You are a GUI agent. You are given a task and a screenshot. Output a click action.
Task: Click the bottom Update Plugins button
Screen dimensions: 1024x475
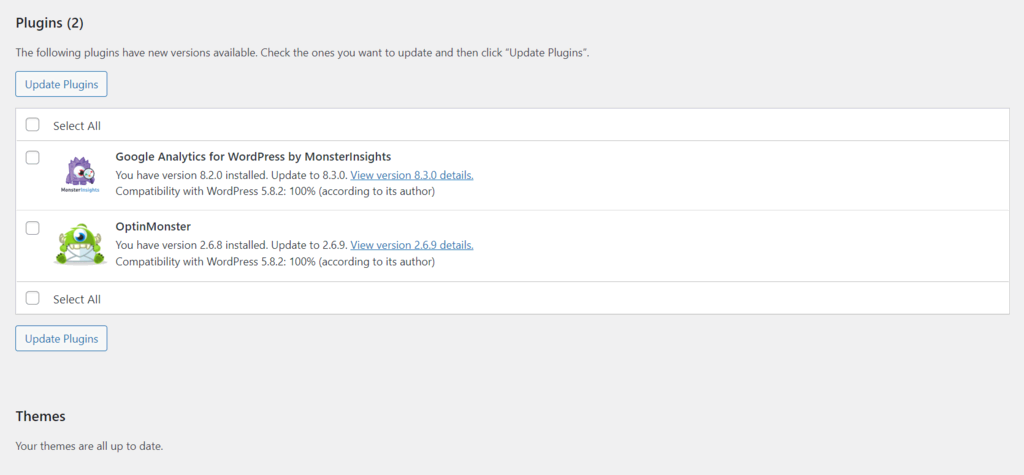(61, 338)
